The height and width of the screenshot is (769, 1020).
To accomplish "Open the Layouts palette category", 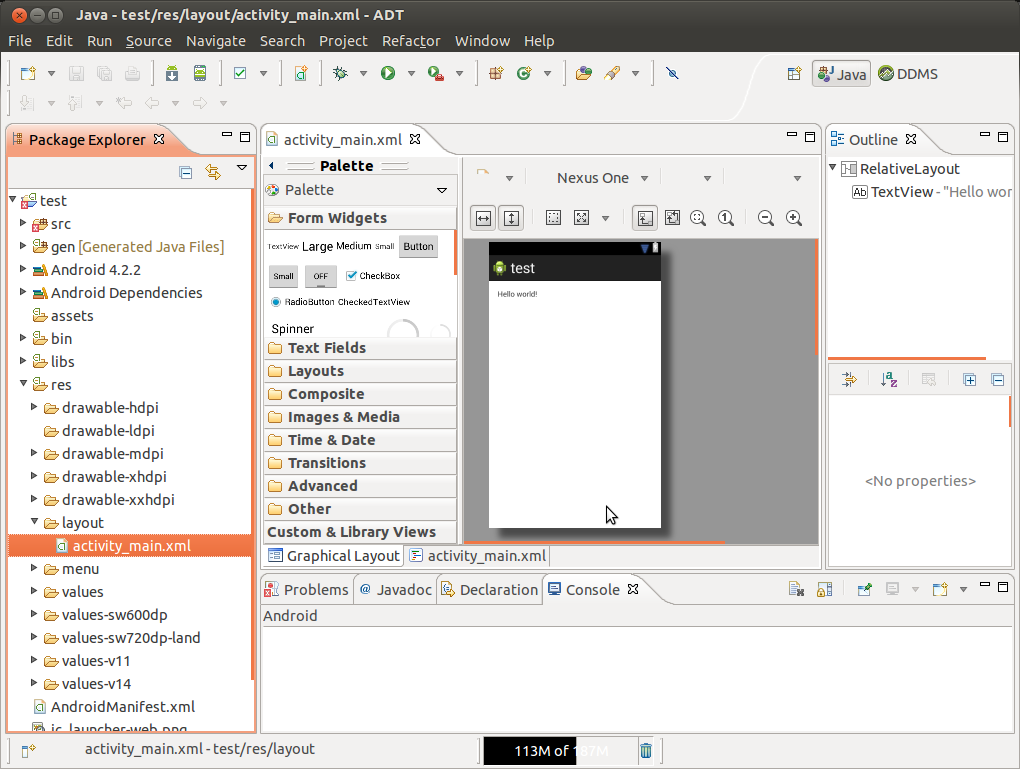I will coord(360,371).
